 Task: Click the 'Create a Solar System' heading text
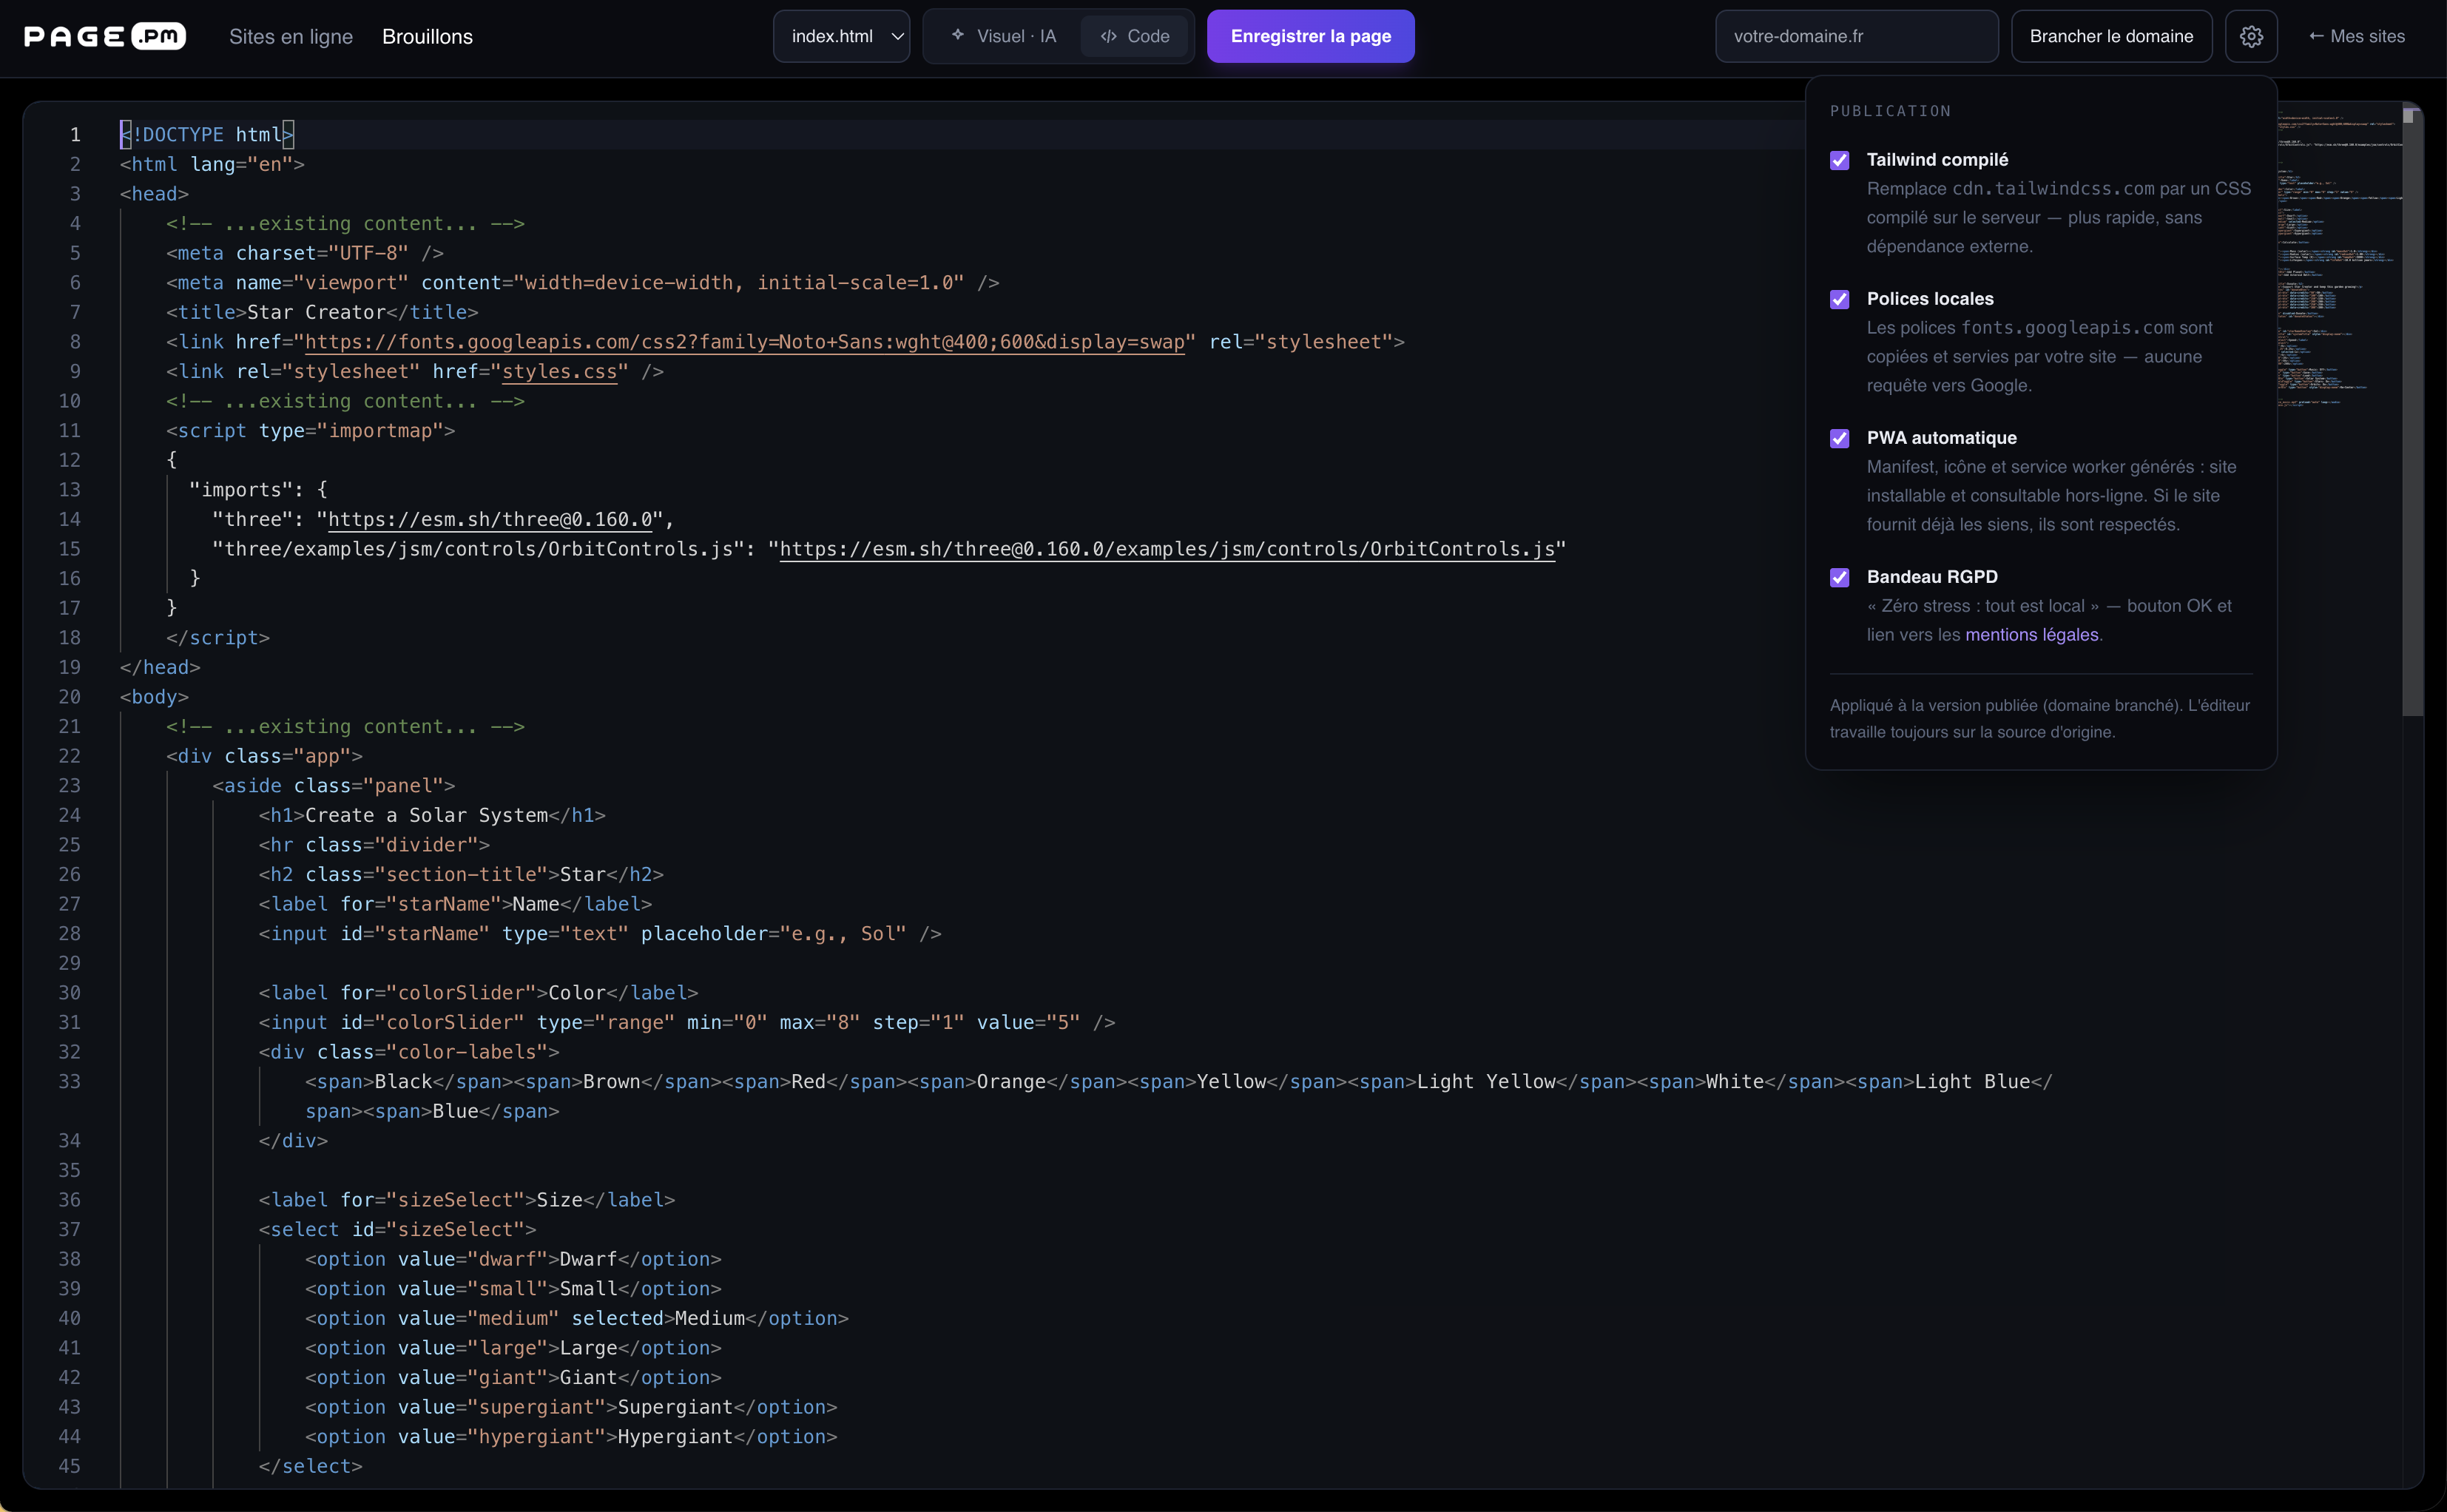pos(426,815)
